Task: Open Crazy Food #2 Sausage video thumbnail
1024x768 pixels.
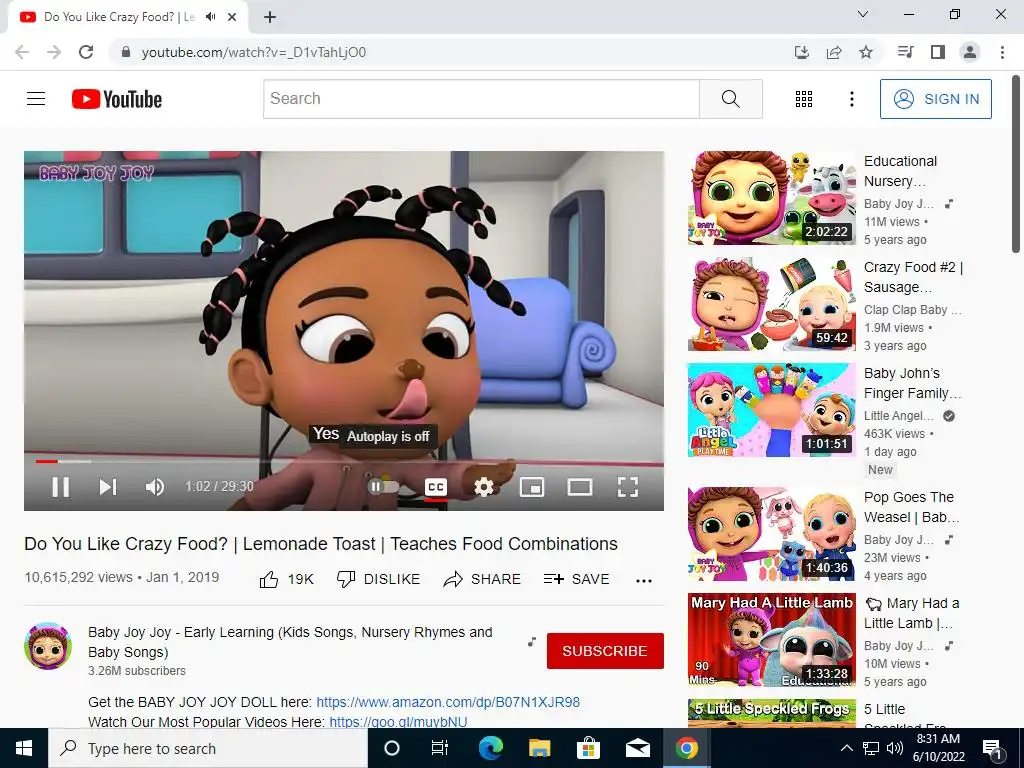Action: tap(772, 304)
